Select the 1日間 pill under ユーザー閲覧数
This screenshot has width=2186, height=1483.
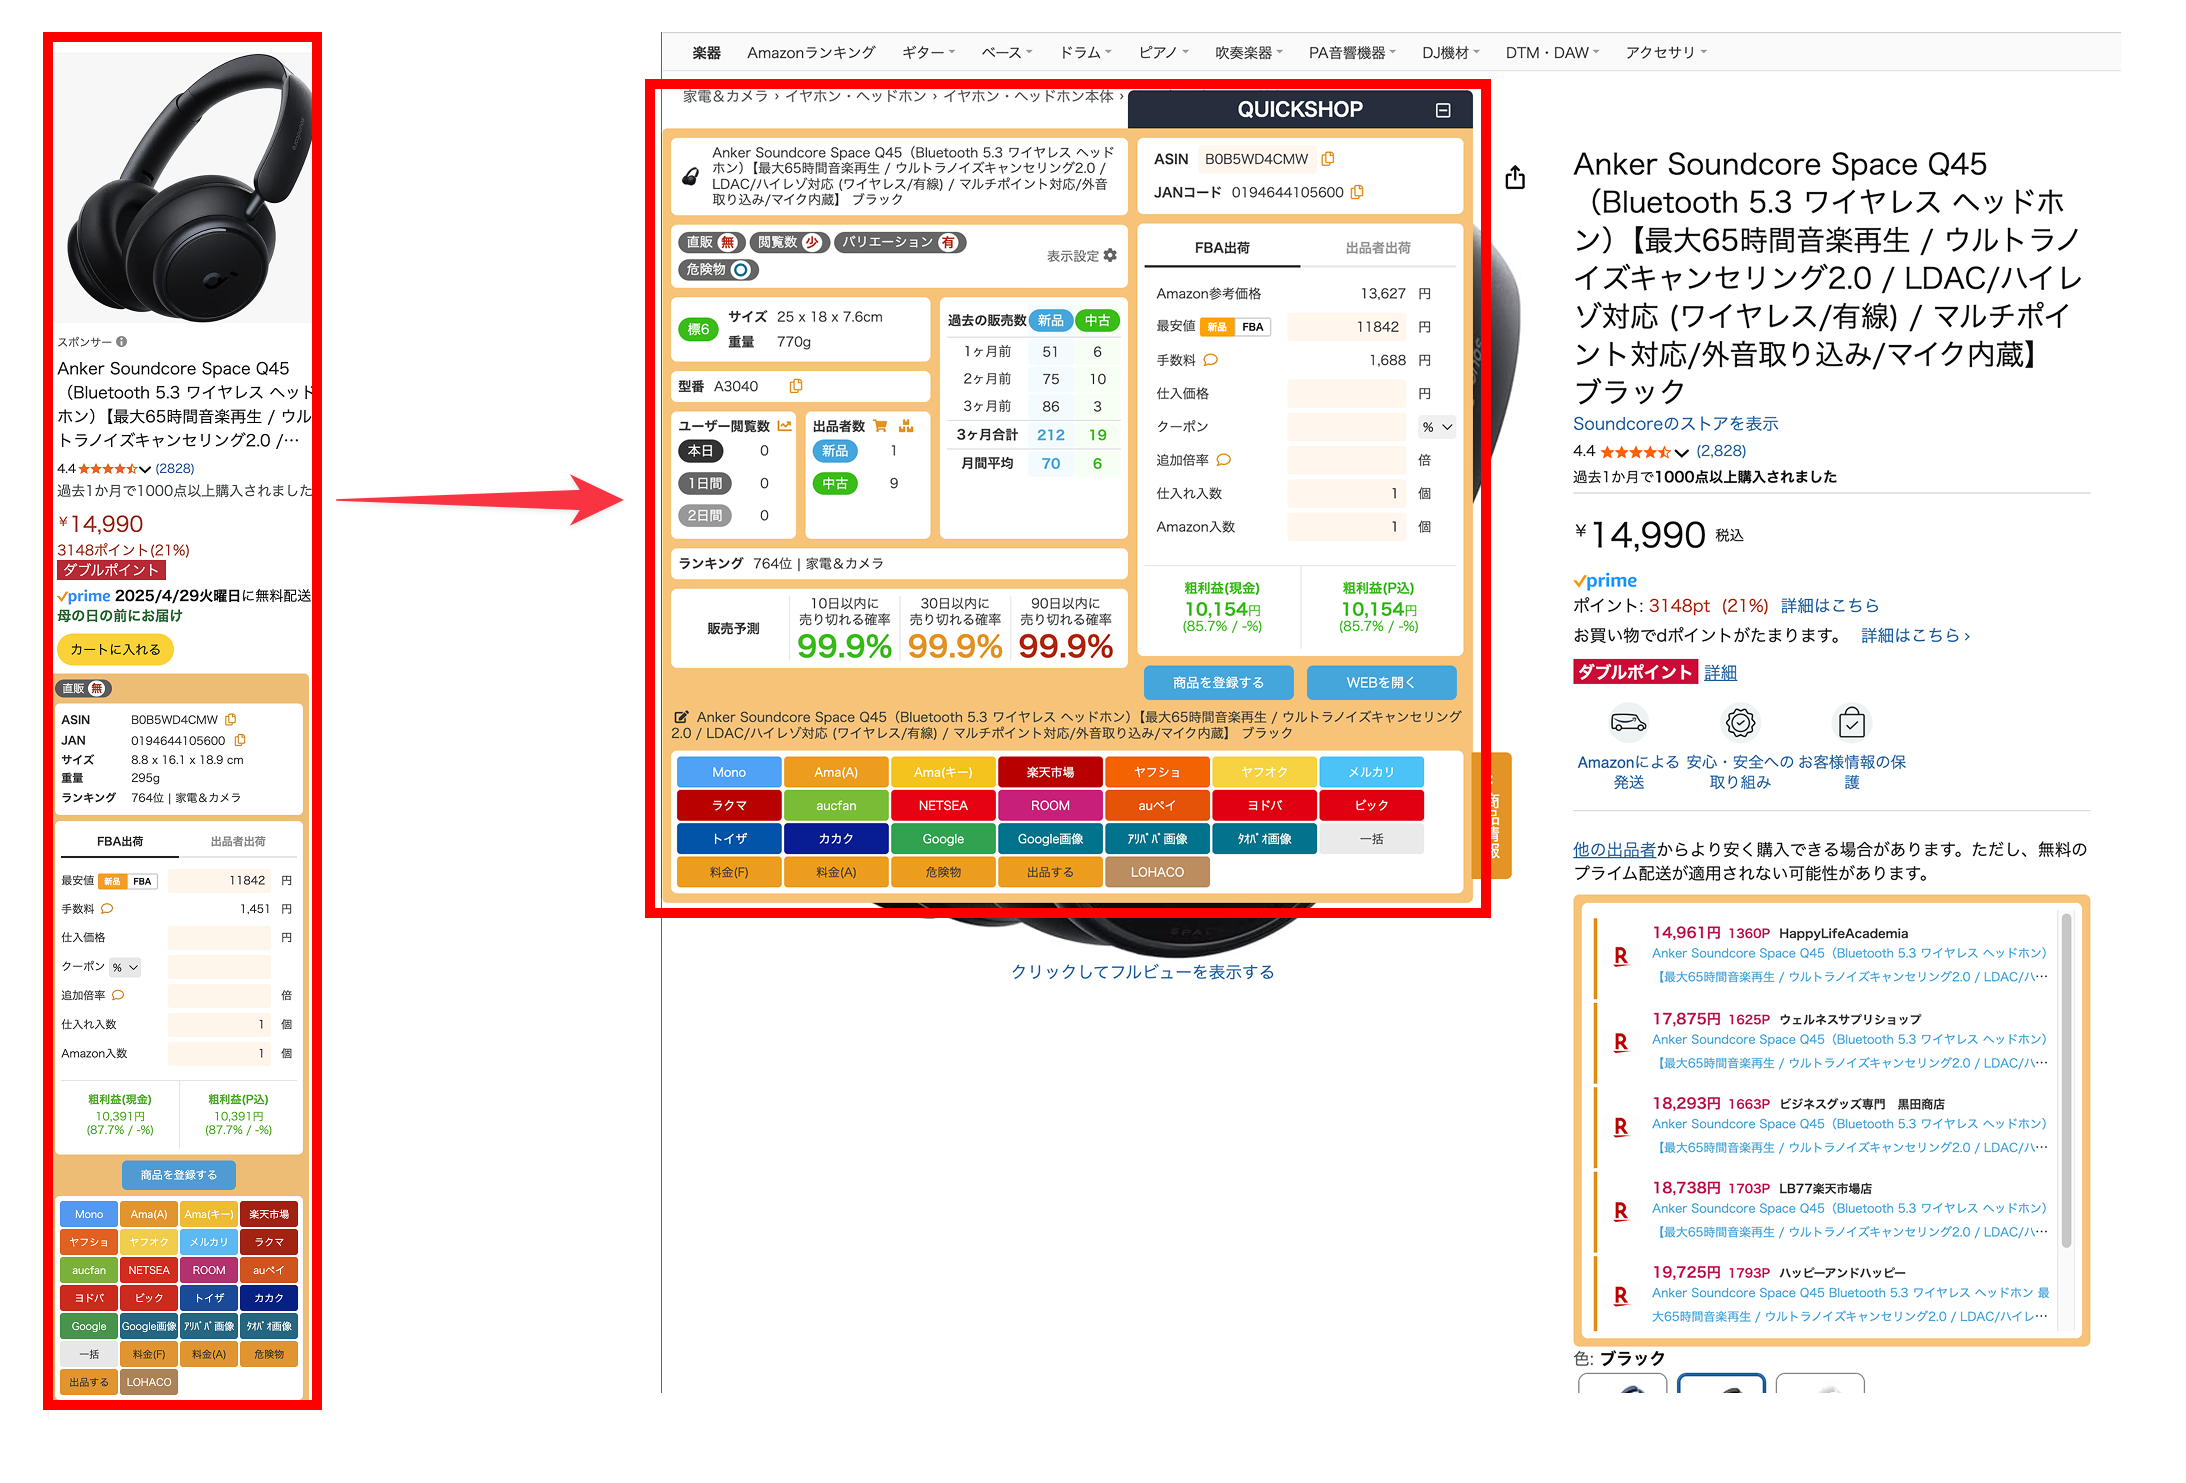click(x=704, y=483)
